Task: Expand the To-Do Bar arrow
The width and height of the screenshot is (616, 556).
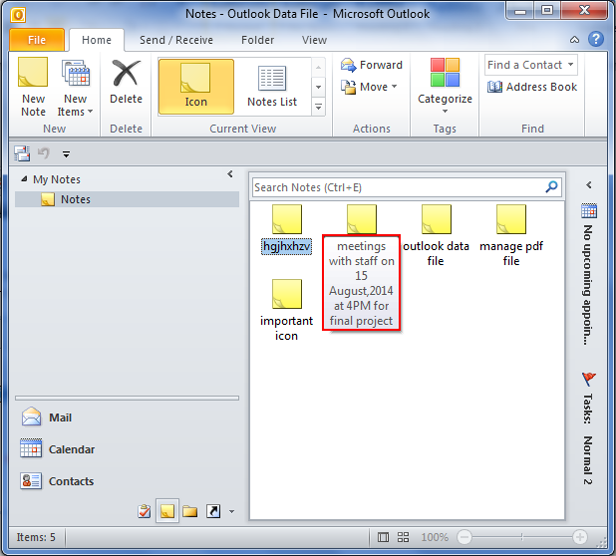Action: coord(588,185)
